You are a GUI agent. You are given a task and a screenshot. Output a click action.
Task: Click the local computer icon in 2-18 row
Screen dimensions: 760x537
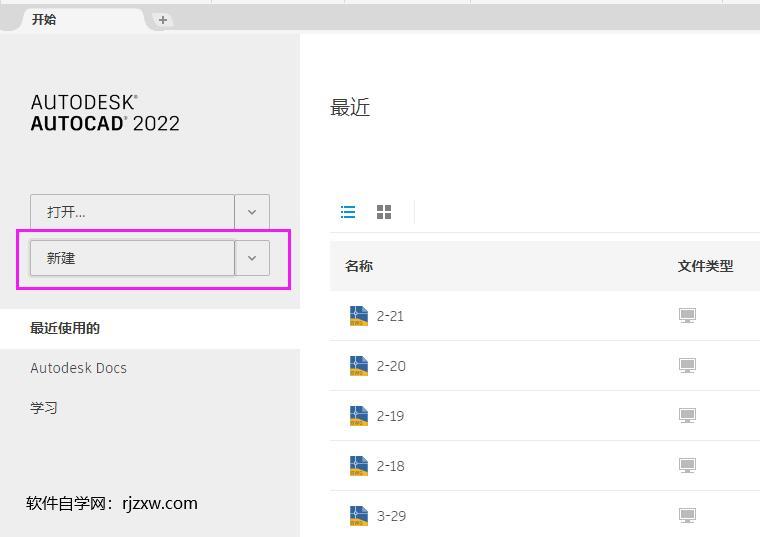[x=687, y=465]
